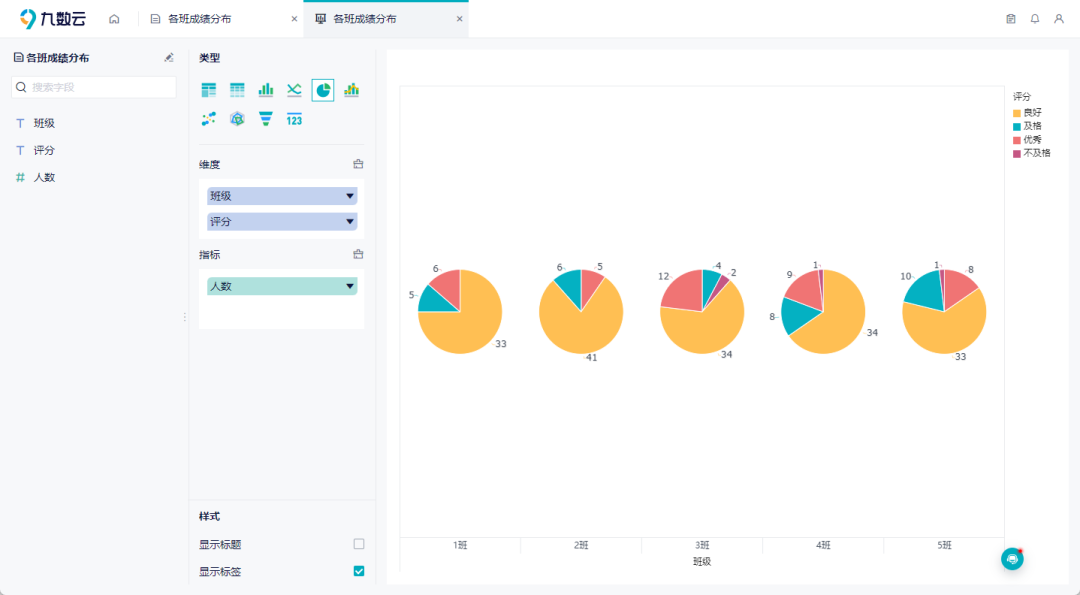Open dropdown arrow on 评分 dimension
Screen dimensions: 1080x595
350,222
